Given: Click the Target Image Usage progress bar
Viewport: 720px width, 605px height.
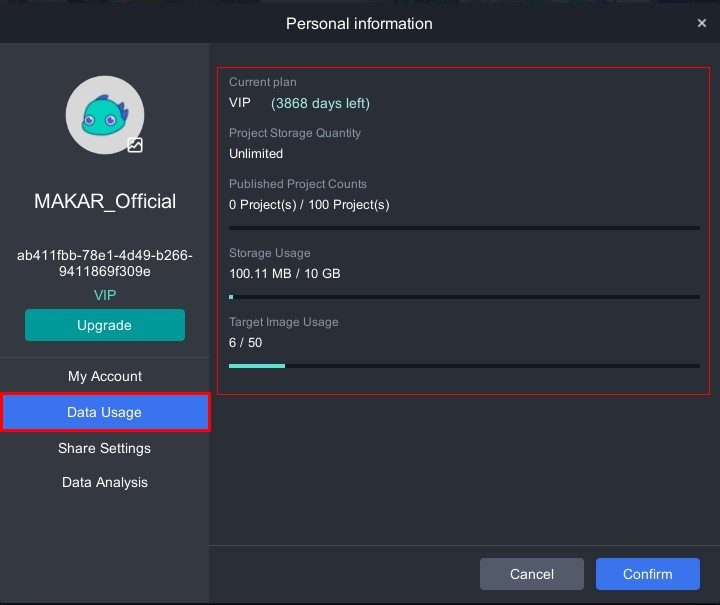Looking at the screenshot, I should (x=464, y=366).
